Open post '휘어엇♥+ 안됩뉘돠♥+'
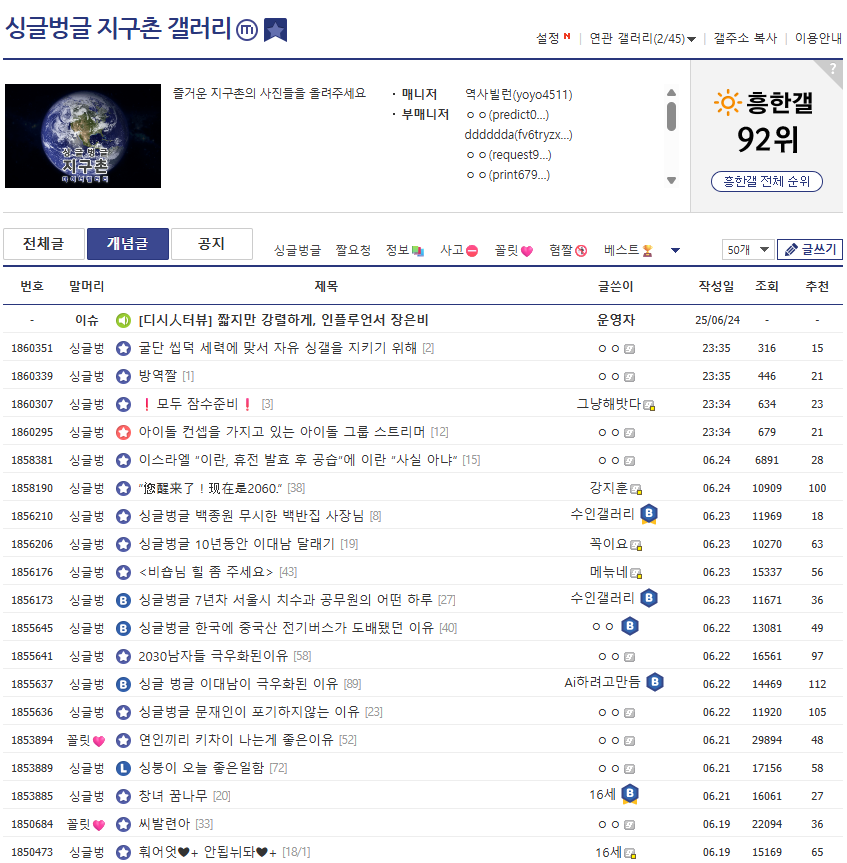The height and width of the screenshot is (863, 847). click(x=208, y=853)
